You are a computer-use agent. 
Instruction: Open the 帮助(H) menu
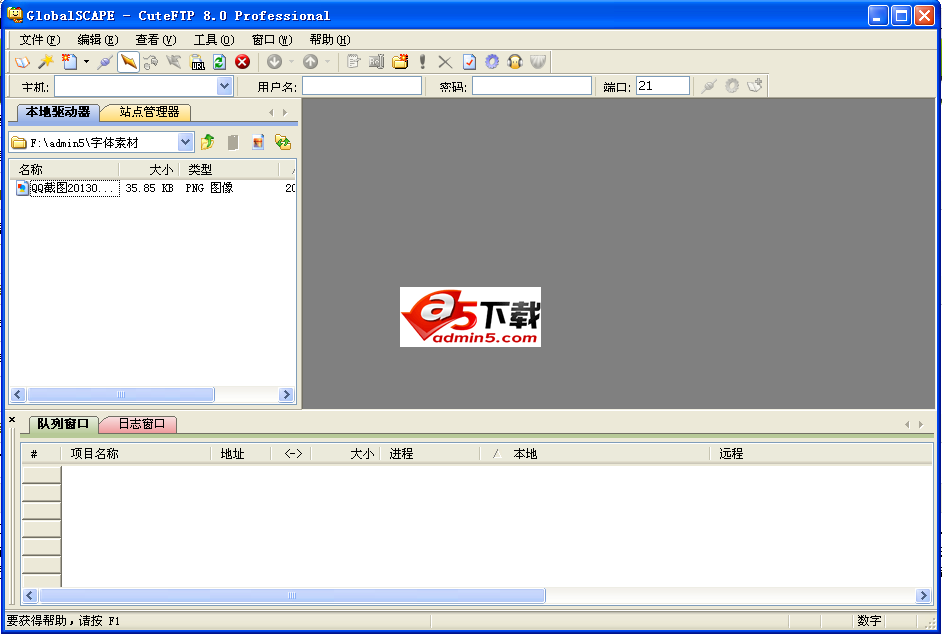(330, 40)
